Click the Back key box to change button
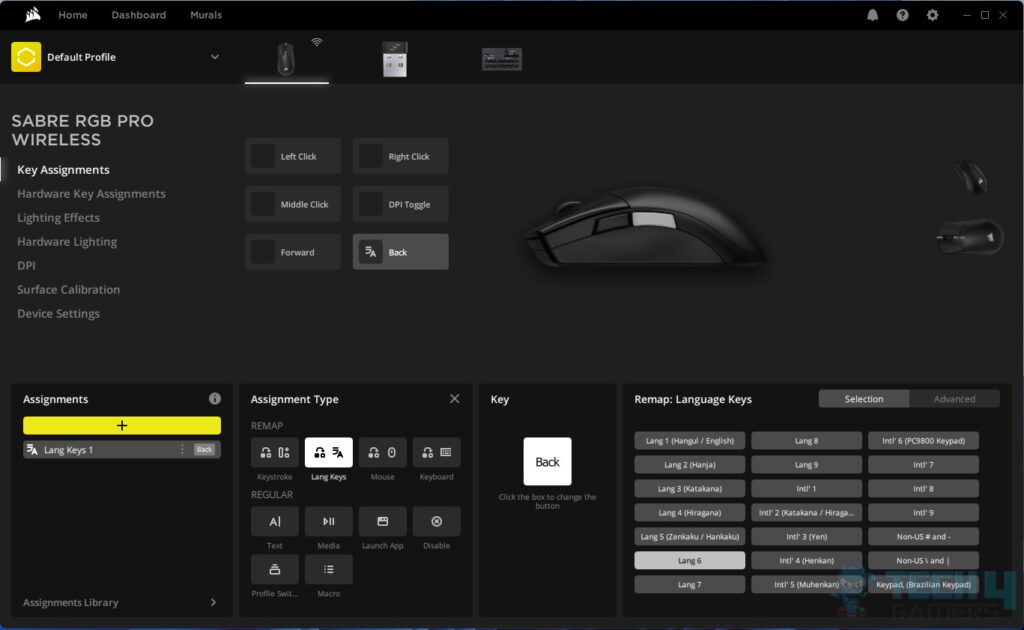 (547, 462)
